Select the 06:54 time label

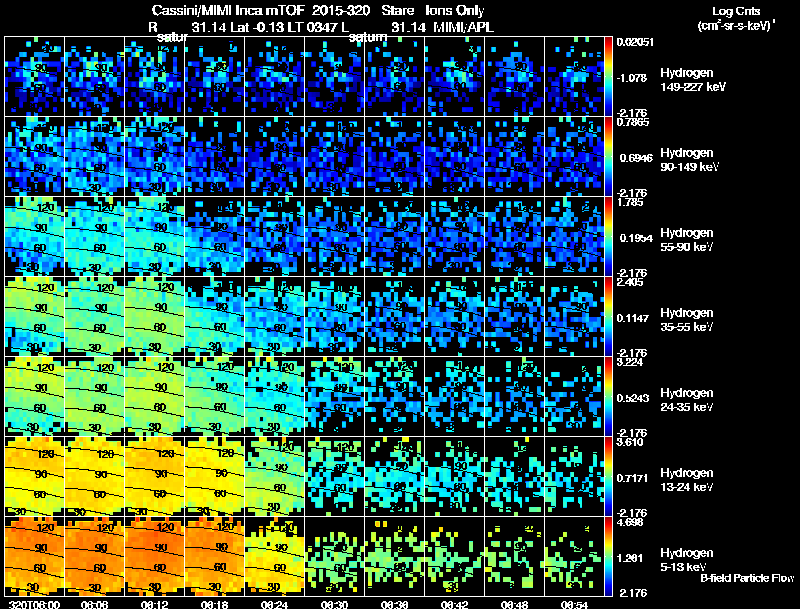point(574,604)
